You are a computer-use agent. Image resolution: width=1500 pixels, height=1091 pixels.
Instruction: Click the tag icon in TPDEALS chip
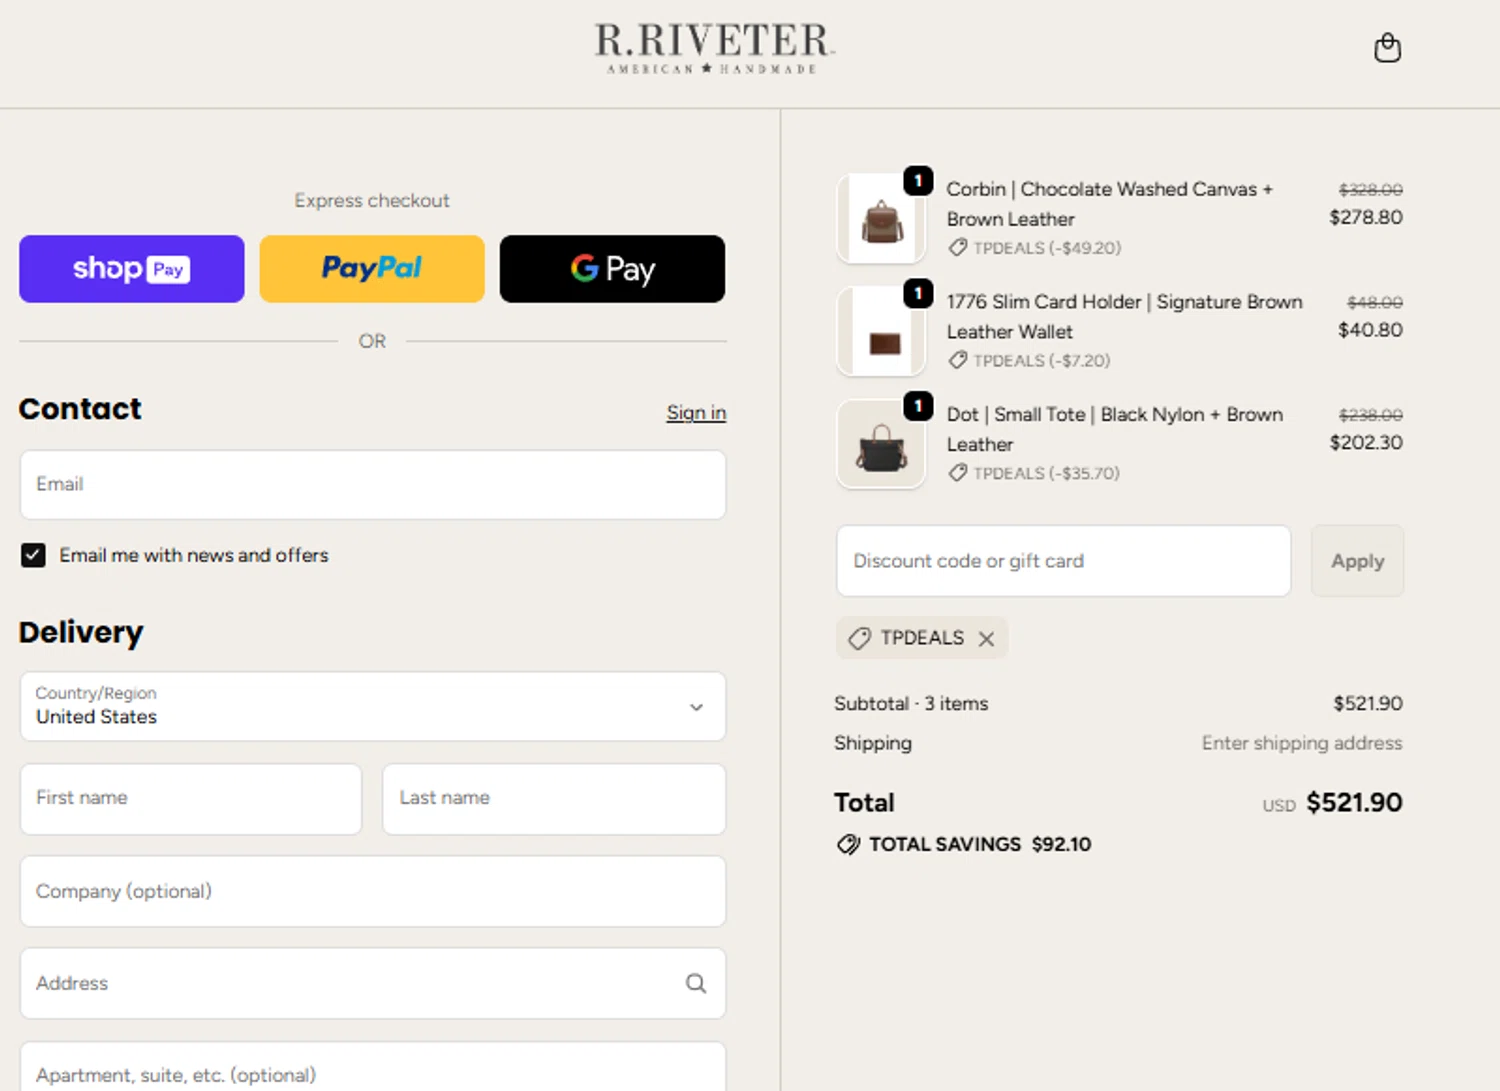coord(859,639)
